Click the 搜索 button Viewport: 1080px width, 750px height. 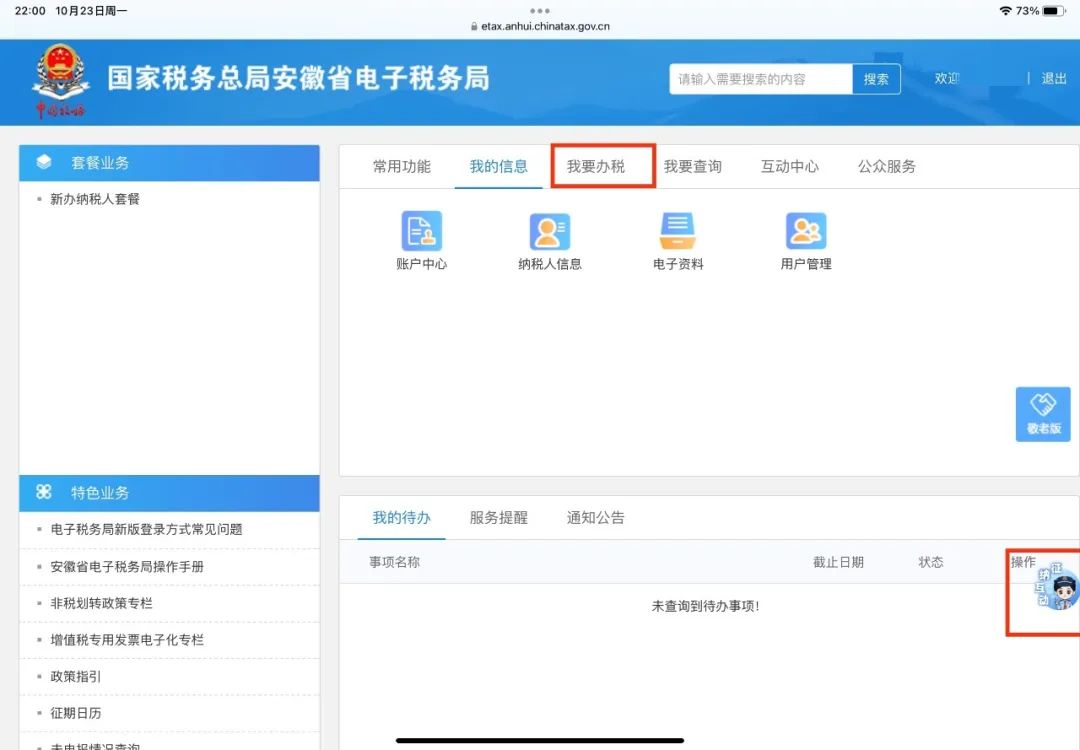[876, 79]
